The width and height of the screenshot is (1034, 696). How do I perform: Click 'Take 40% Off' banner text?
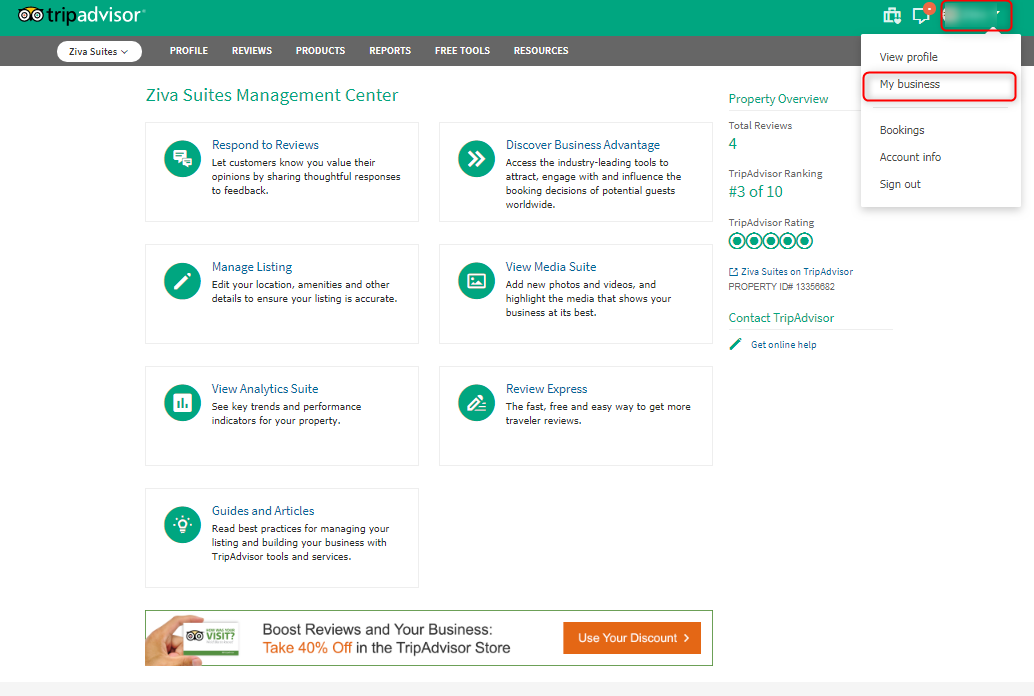click(x=307, y=648)
